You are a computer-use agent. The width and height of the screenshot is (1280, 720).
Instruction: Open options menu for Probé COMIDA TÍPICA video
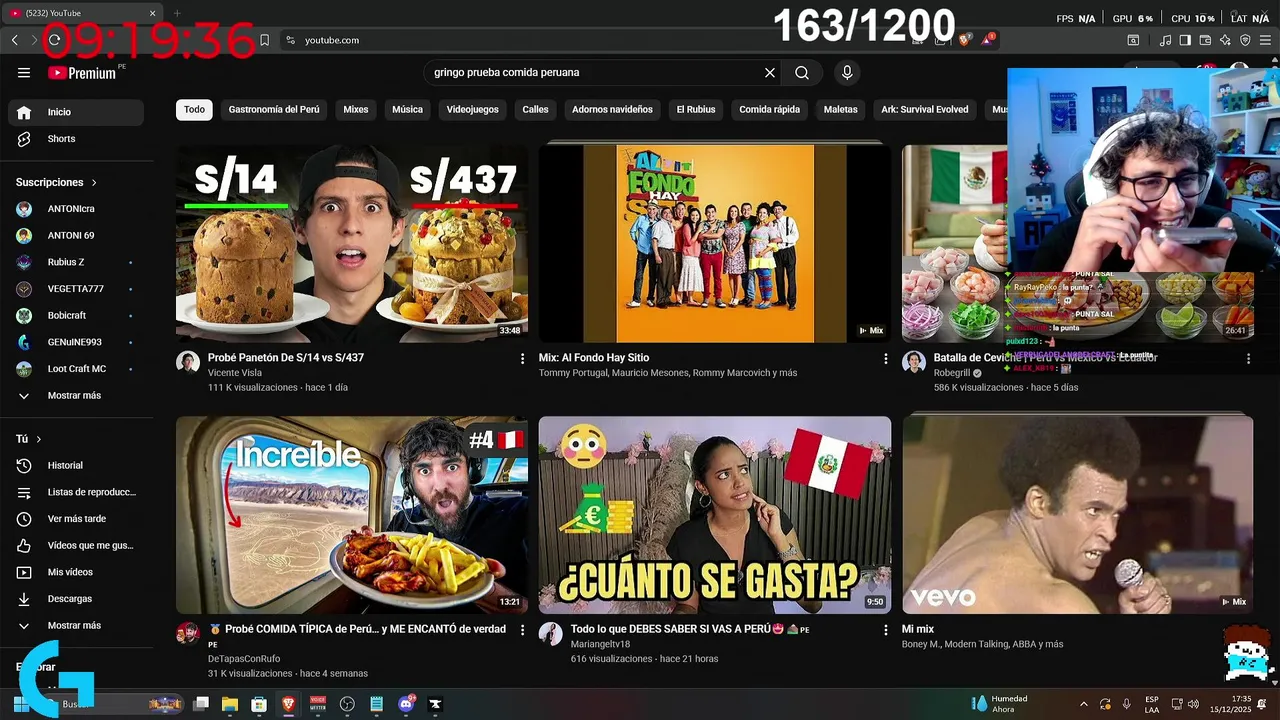click(522, 630)
